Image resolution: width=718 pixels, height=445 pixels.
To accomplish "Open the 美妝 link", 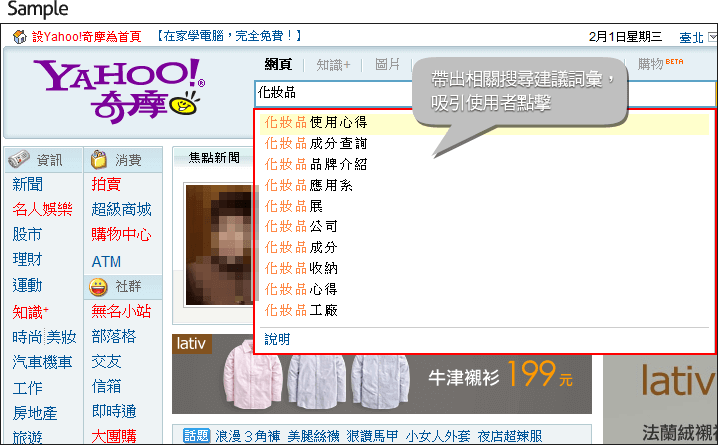I will [61, 338].
